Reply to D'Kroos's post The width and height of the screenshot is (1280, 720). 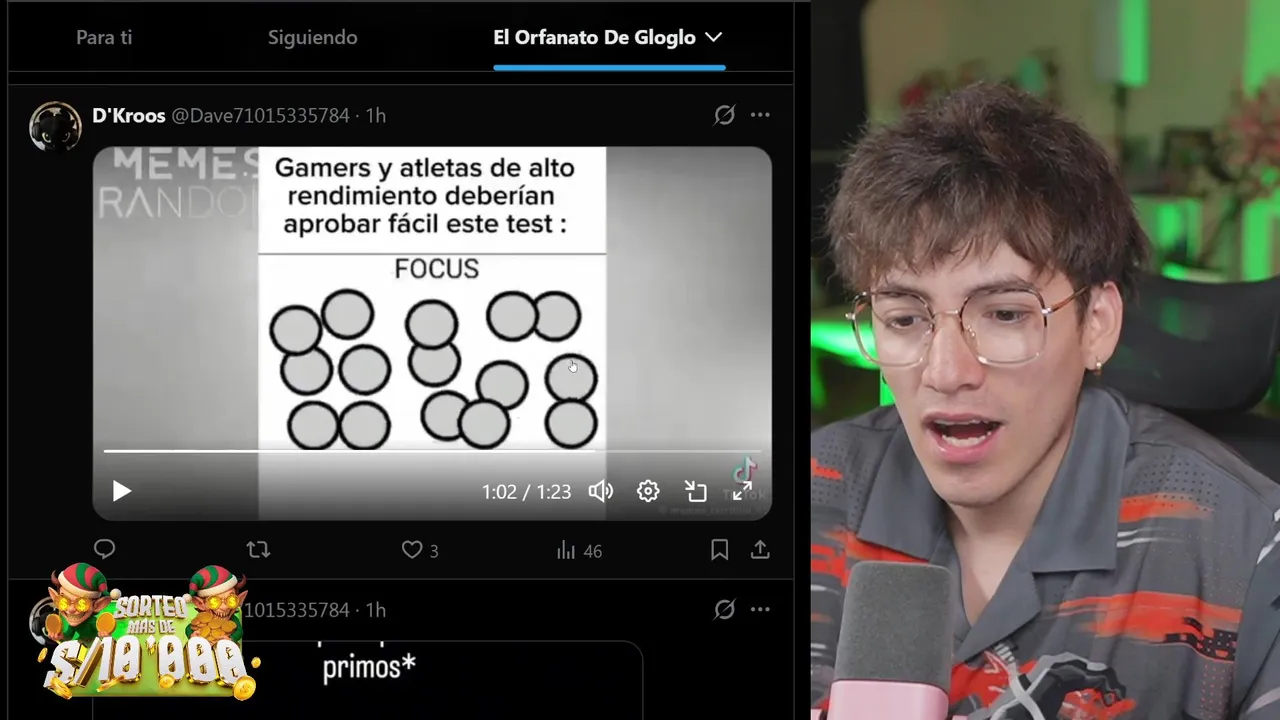(104, 549)
